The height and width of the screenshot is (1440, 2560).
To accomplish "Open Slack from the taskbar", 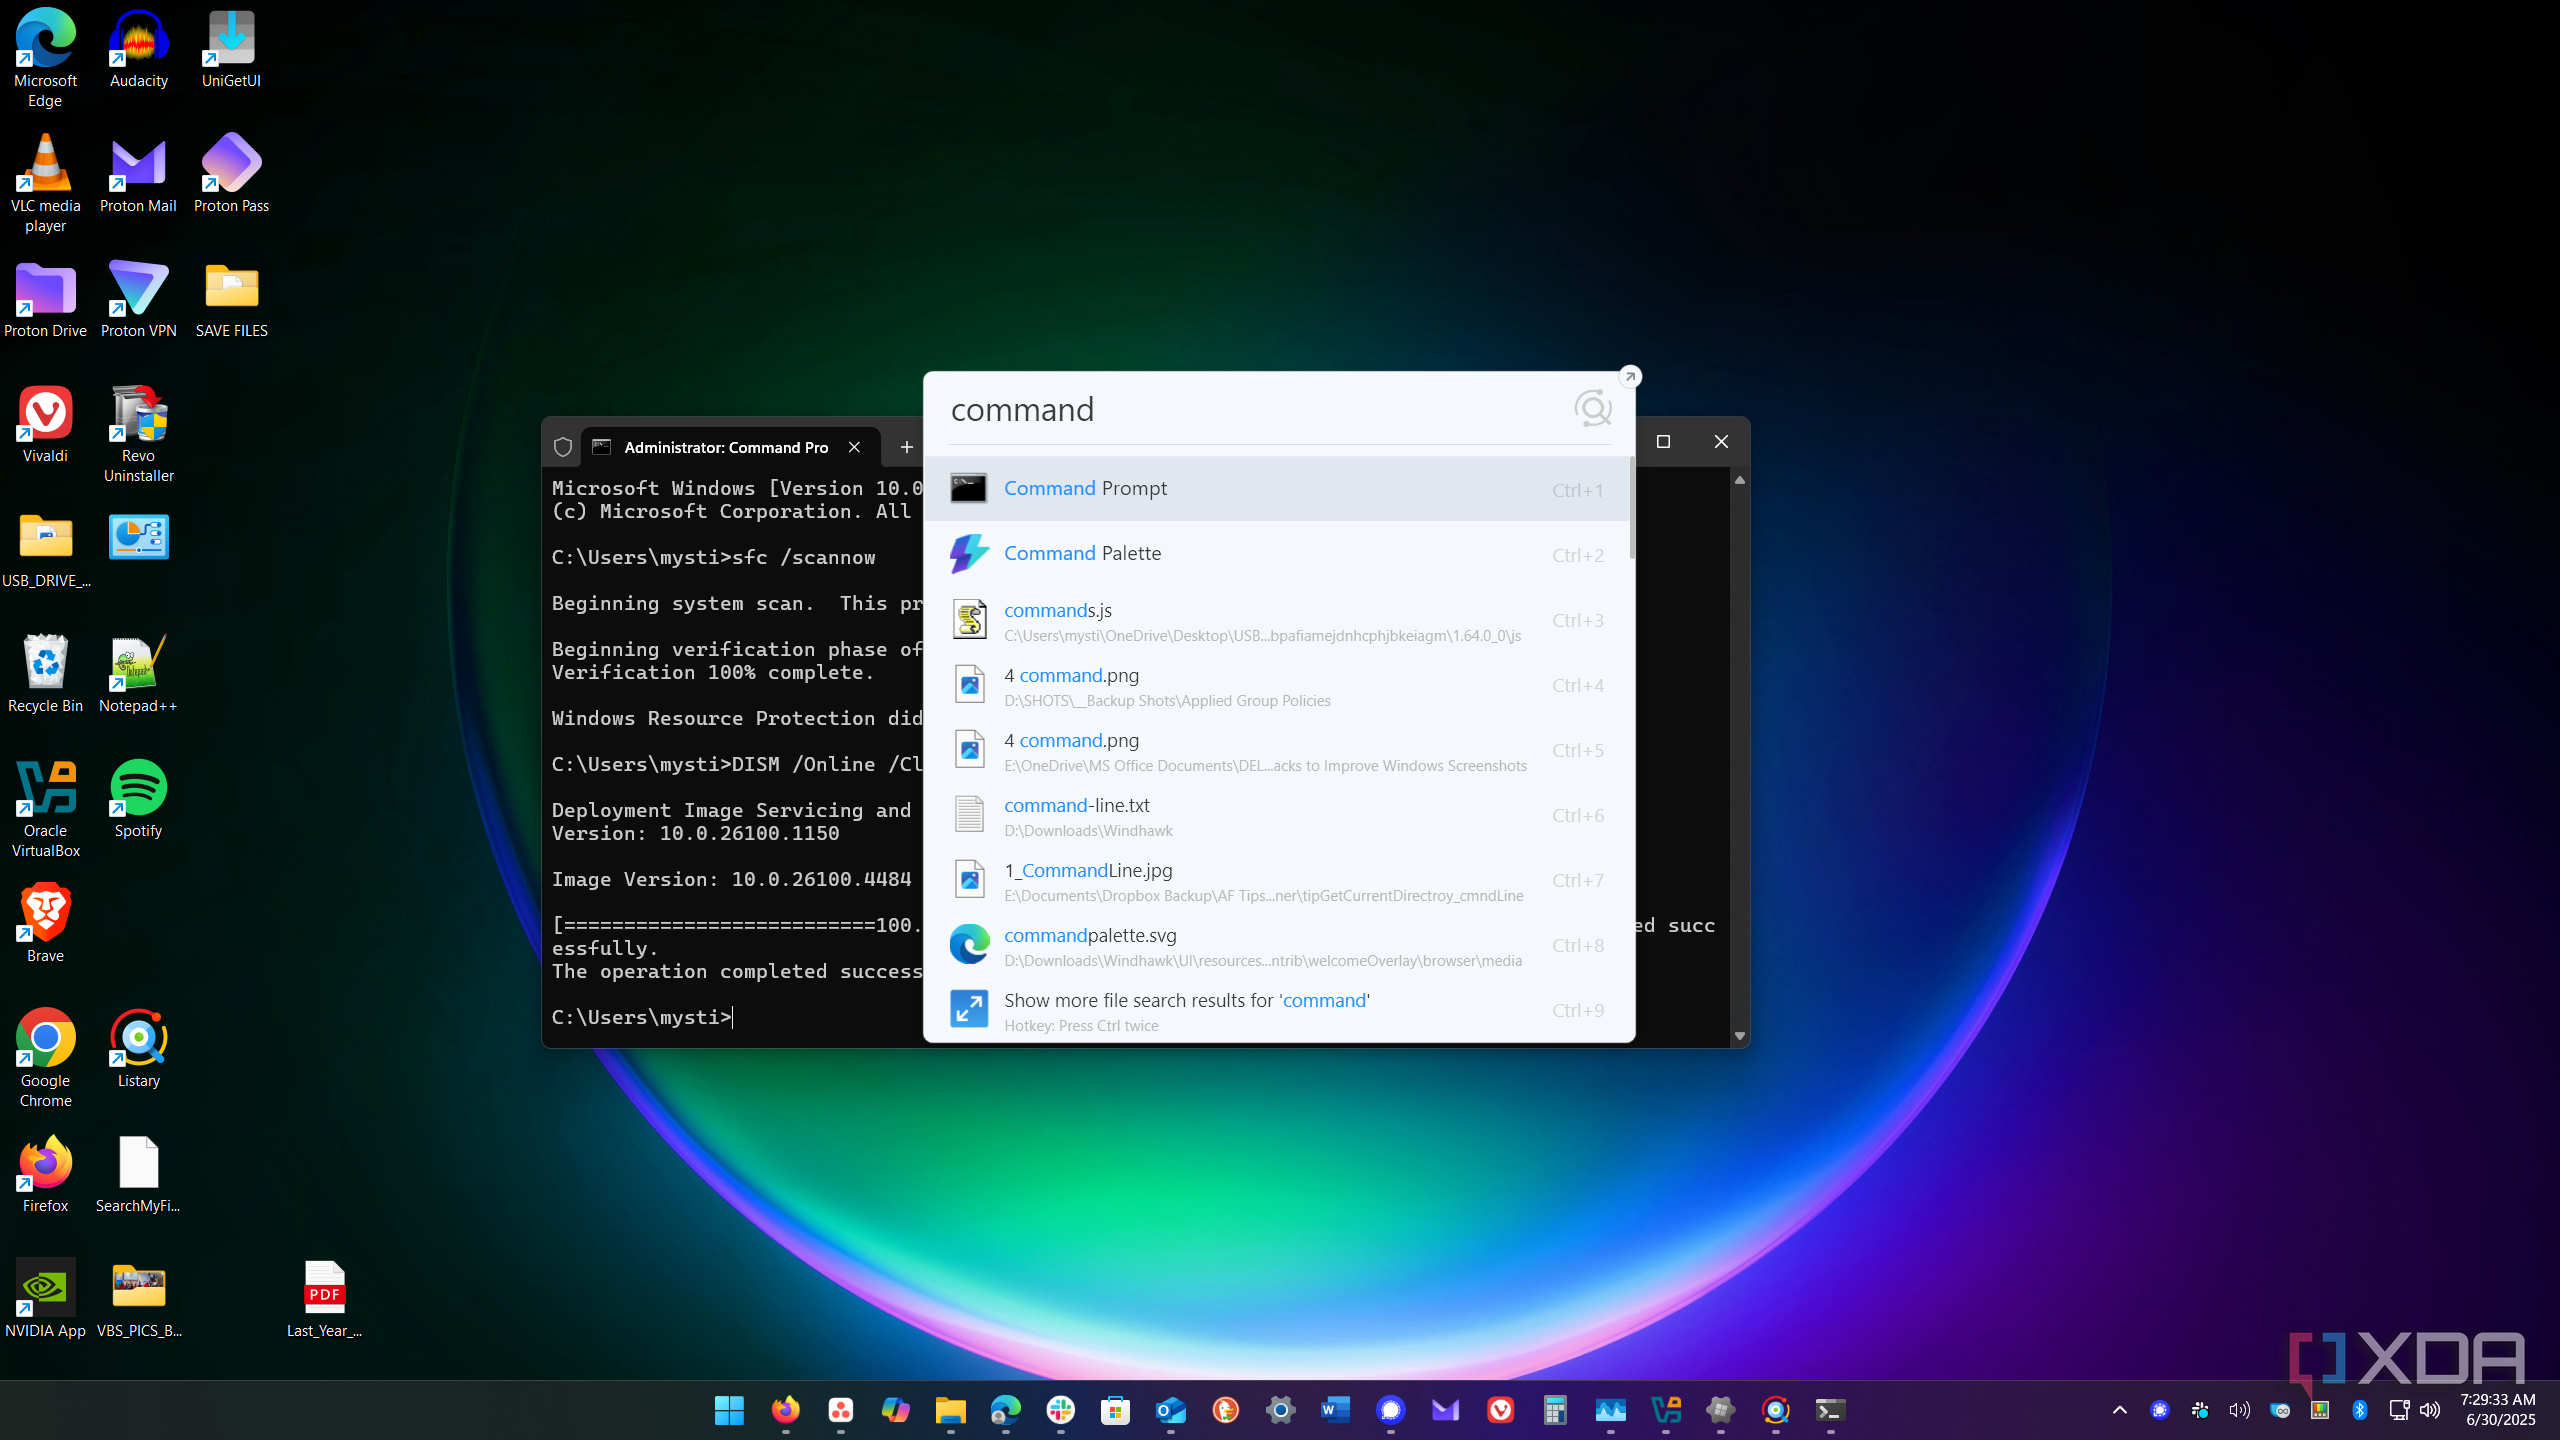I will (1060, 1410).
